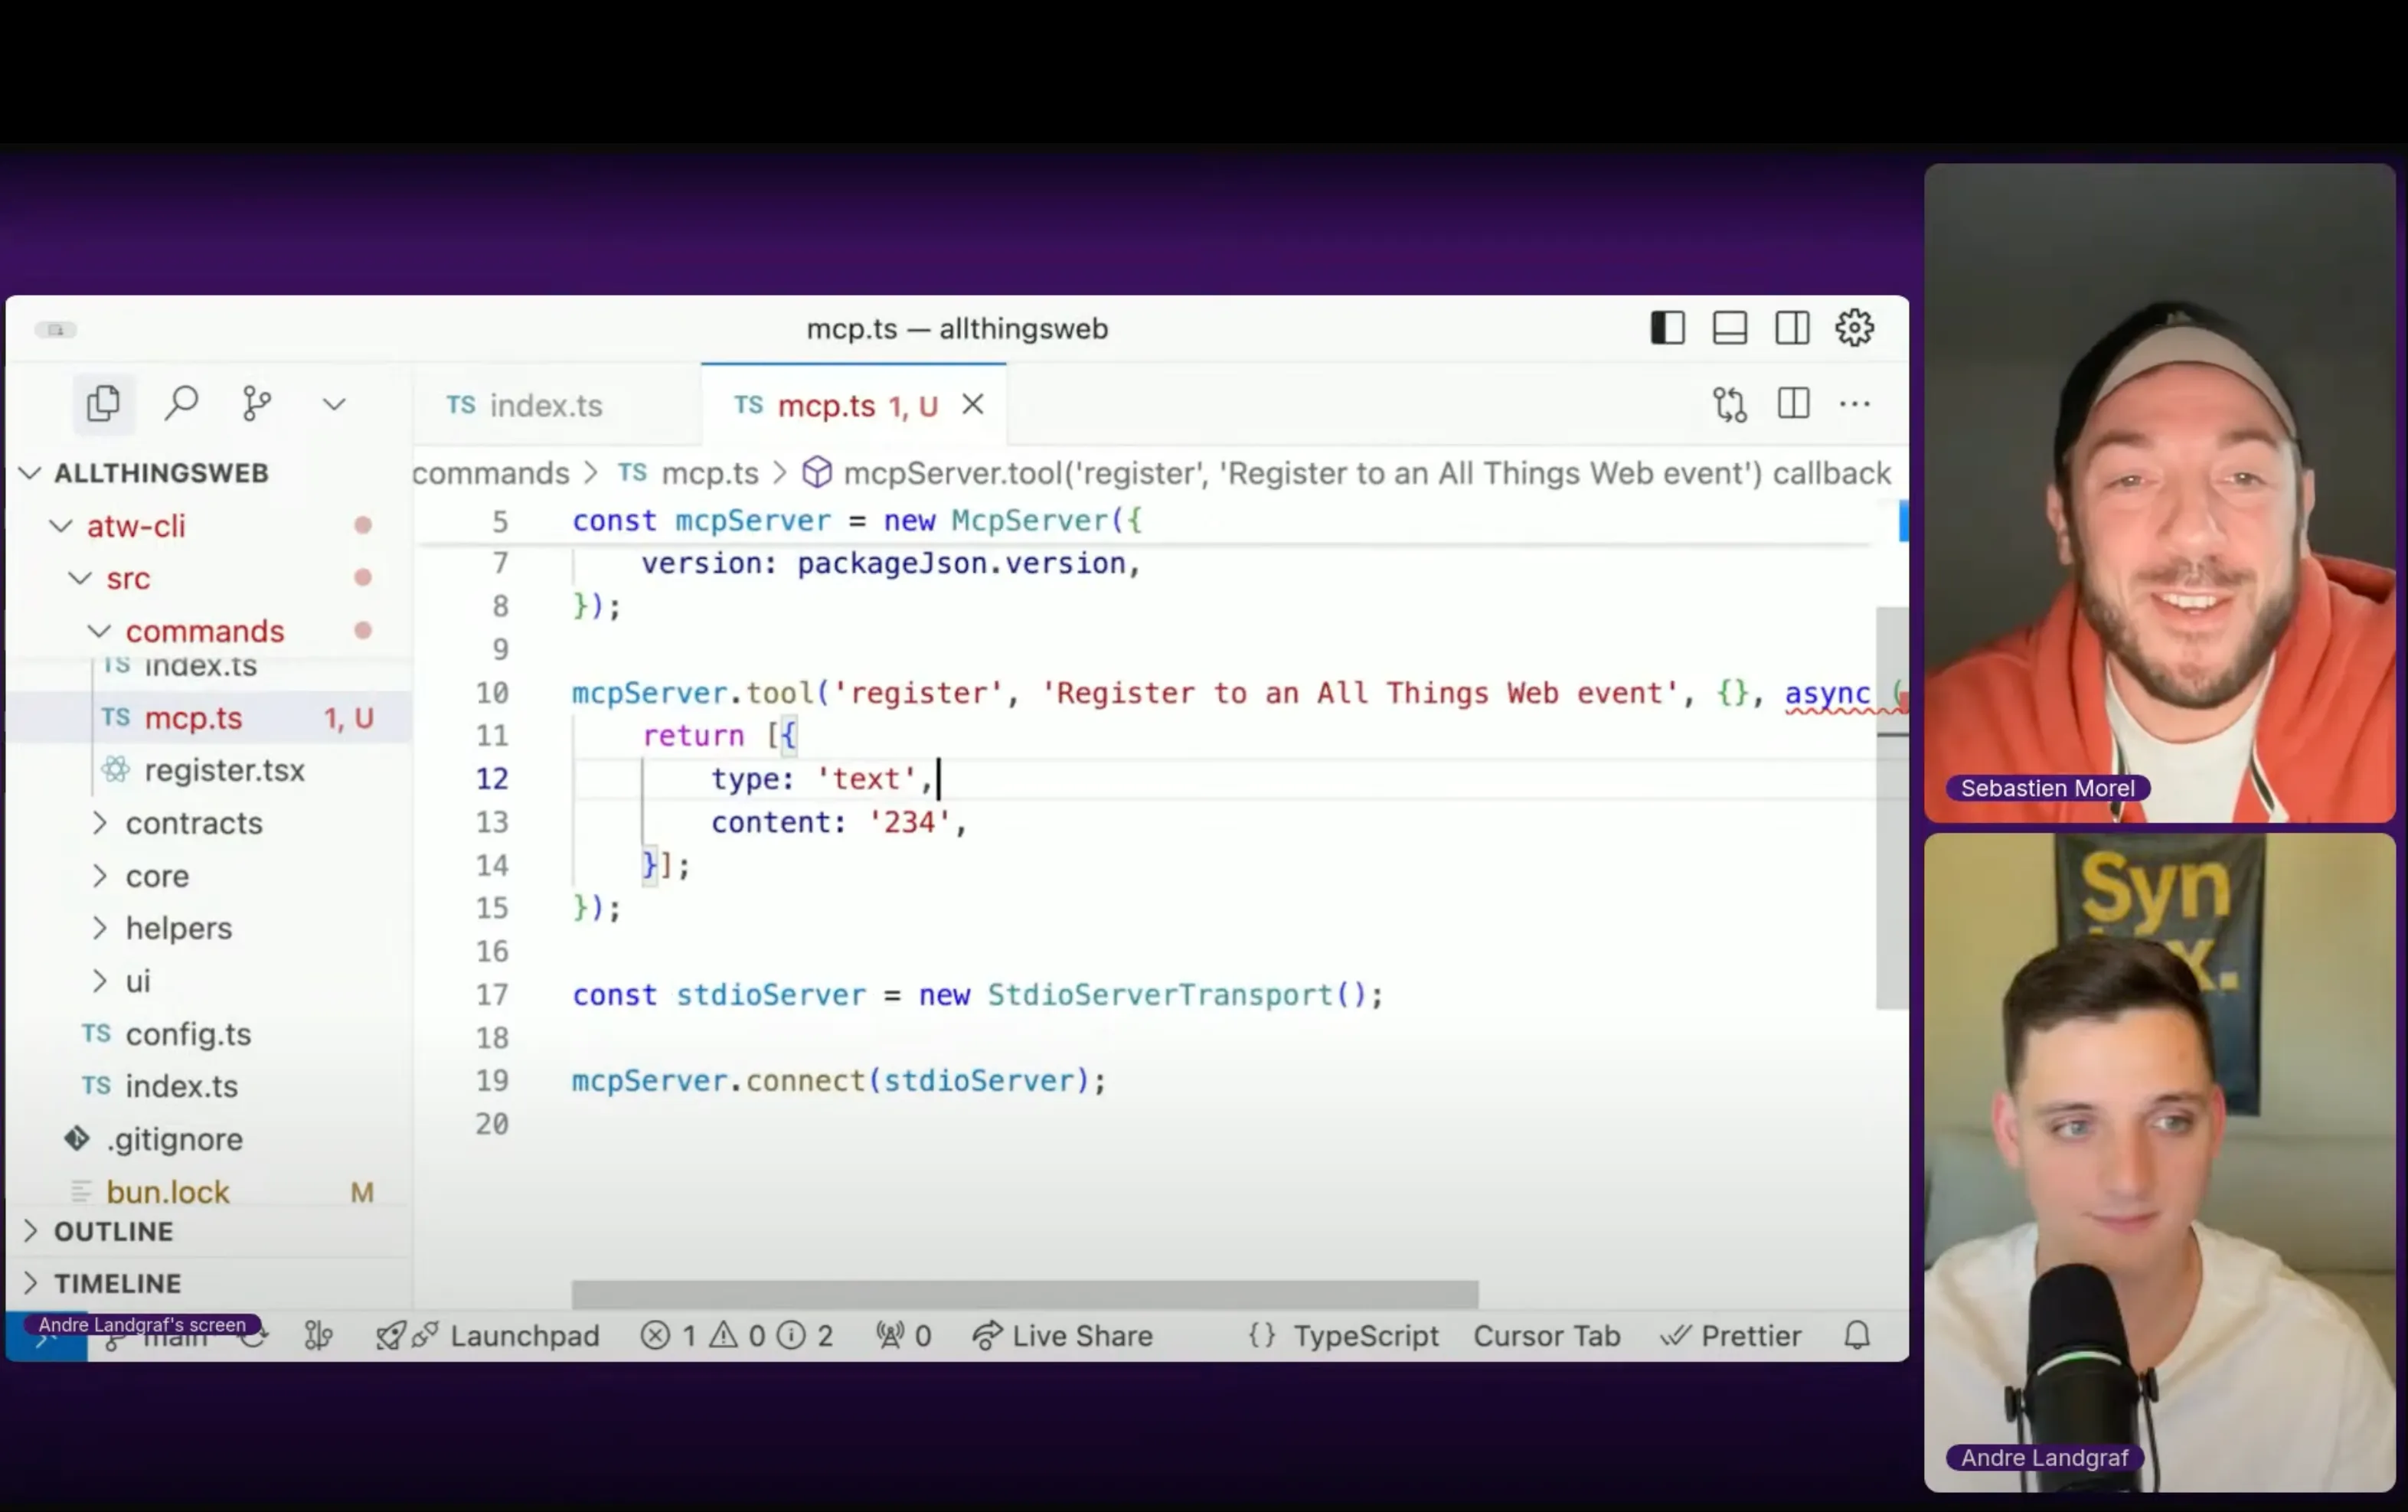Toggle bottom panel layout button
Viewport: 2408px width, 1512px height.
point(1729,328)
